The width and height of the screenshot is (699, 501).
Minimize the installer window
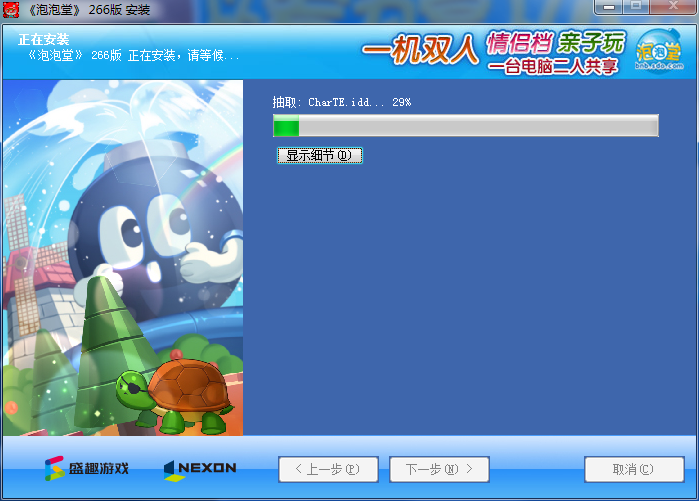[x=609, y=7]
